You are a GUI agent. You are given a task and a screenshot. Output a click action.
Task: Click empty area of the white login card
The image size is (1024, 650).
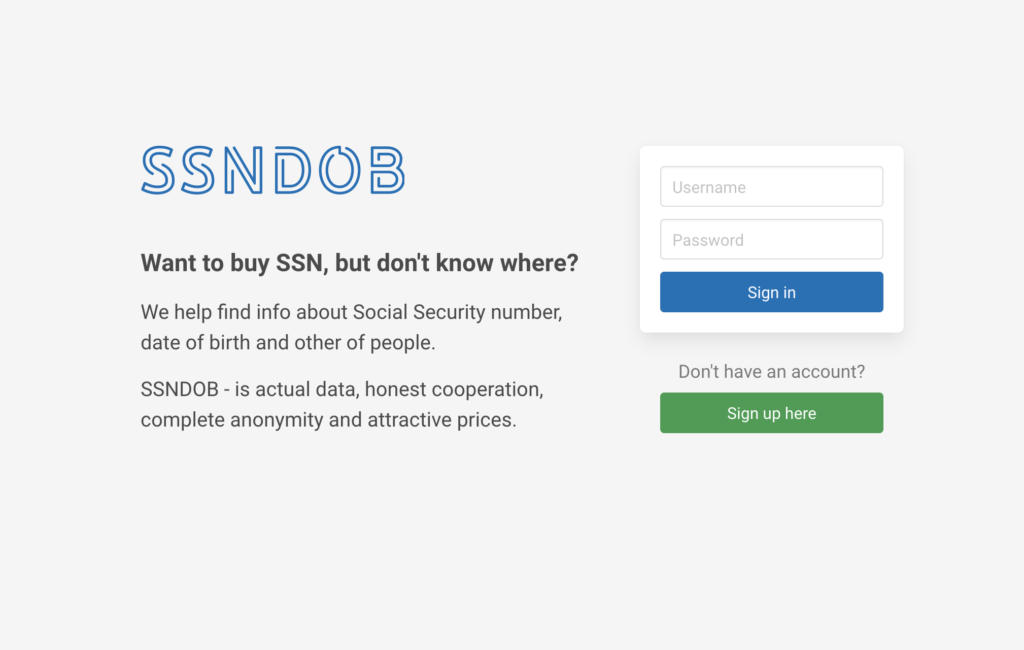771,323
